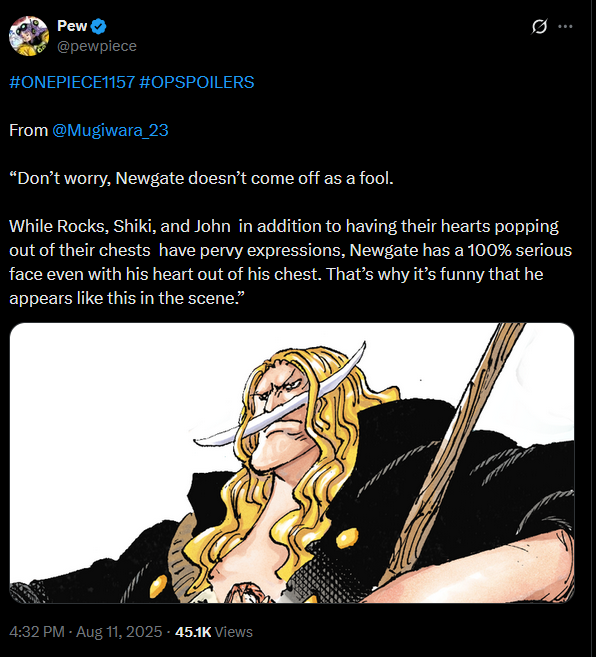The height and width of the screenshot is (657, 596).
Task: Click the 45.1K view count number
Action: (x=193, y=632)
